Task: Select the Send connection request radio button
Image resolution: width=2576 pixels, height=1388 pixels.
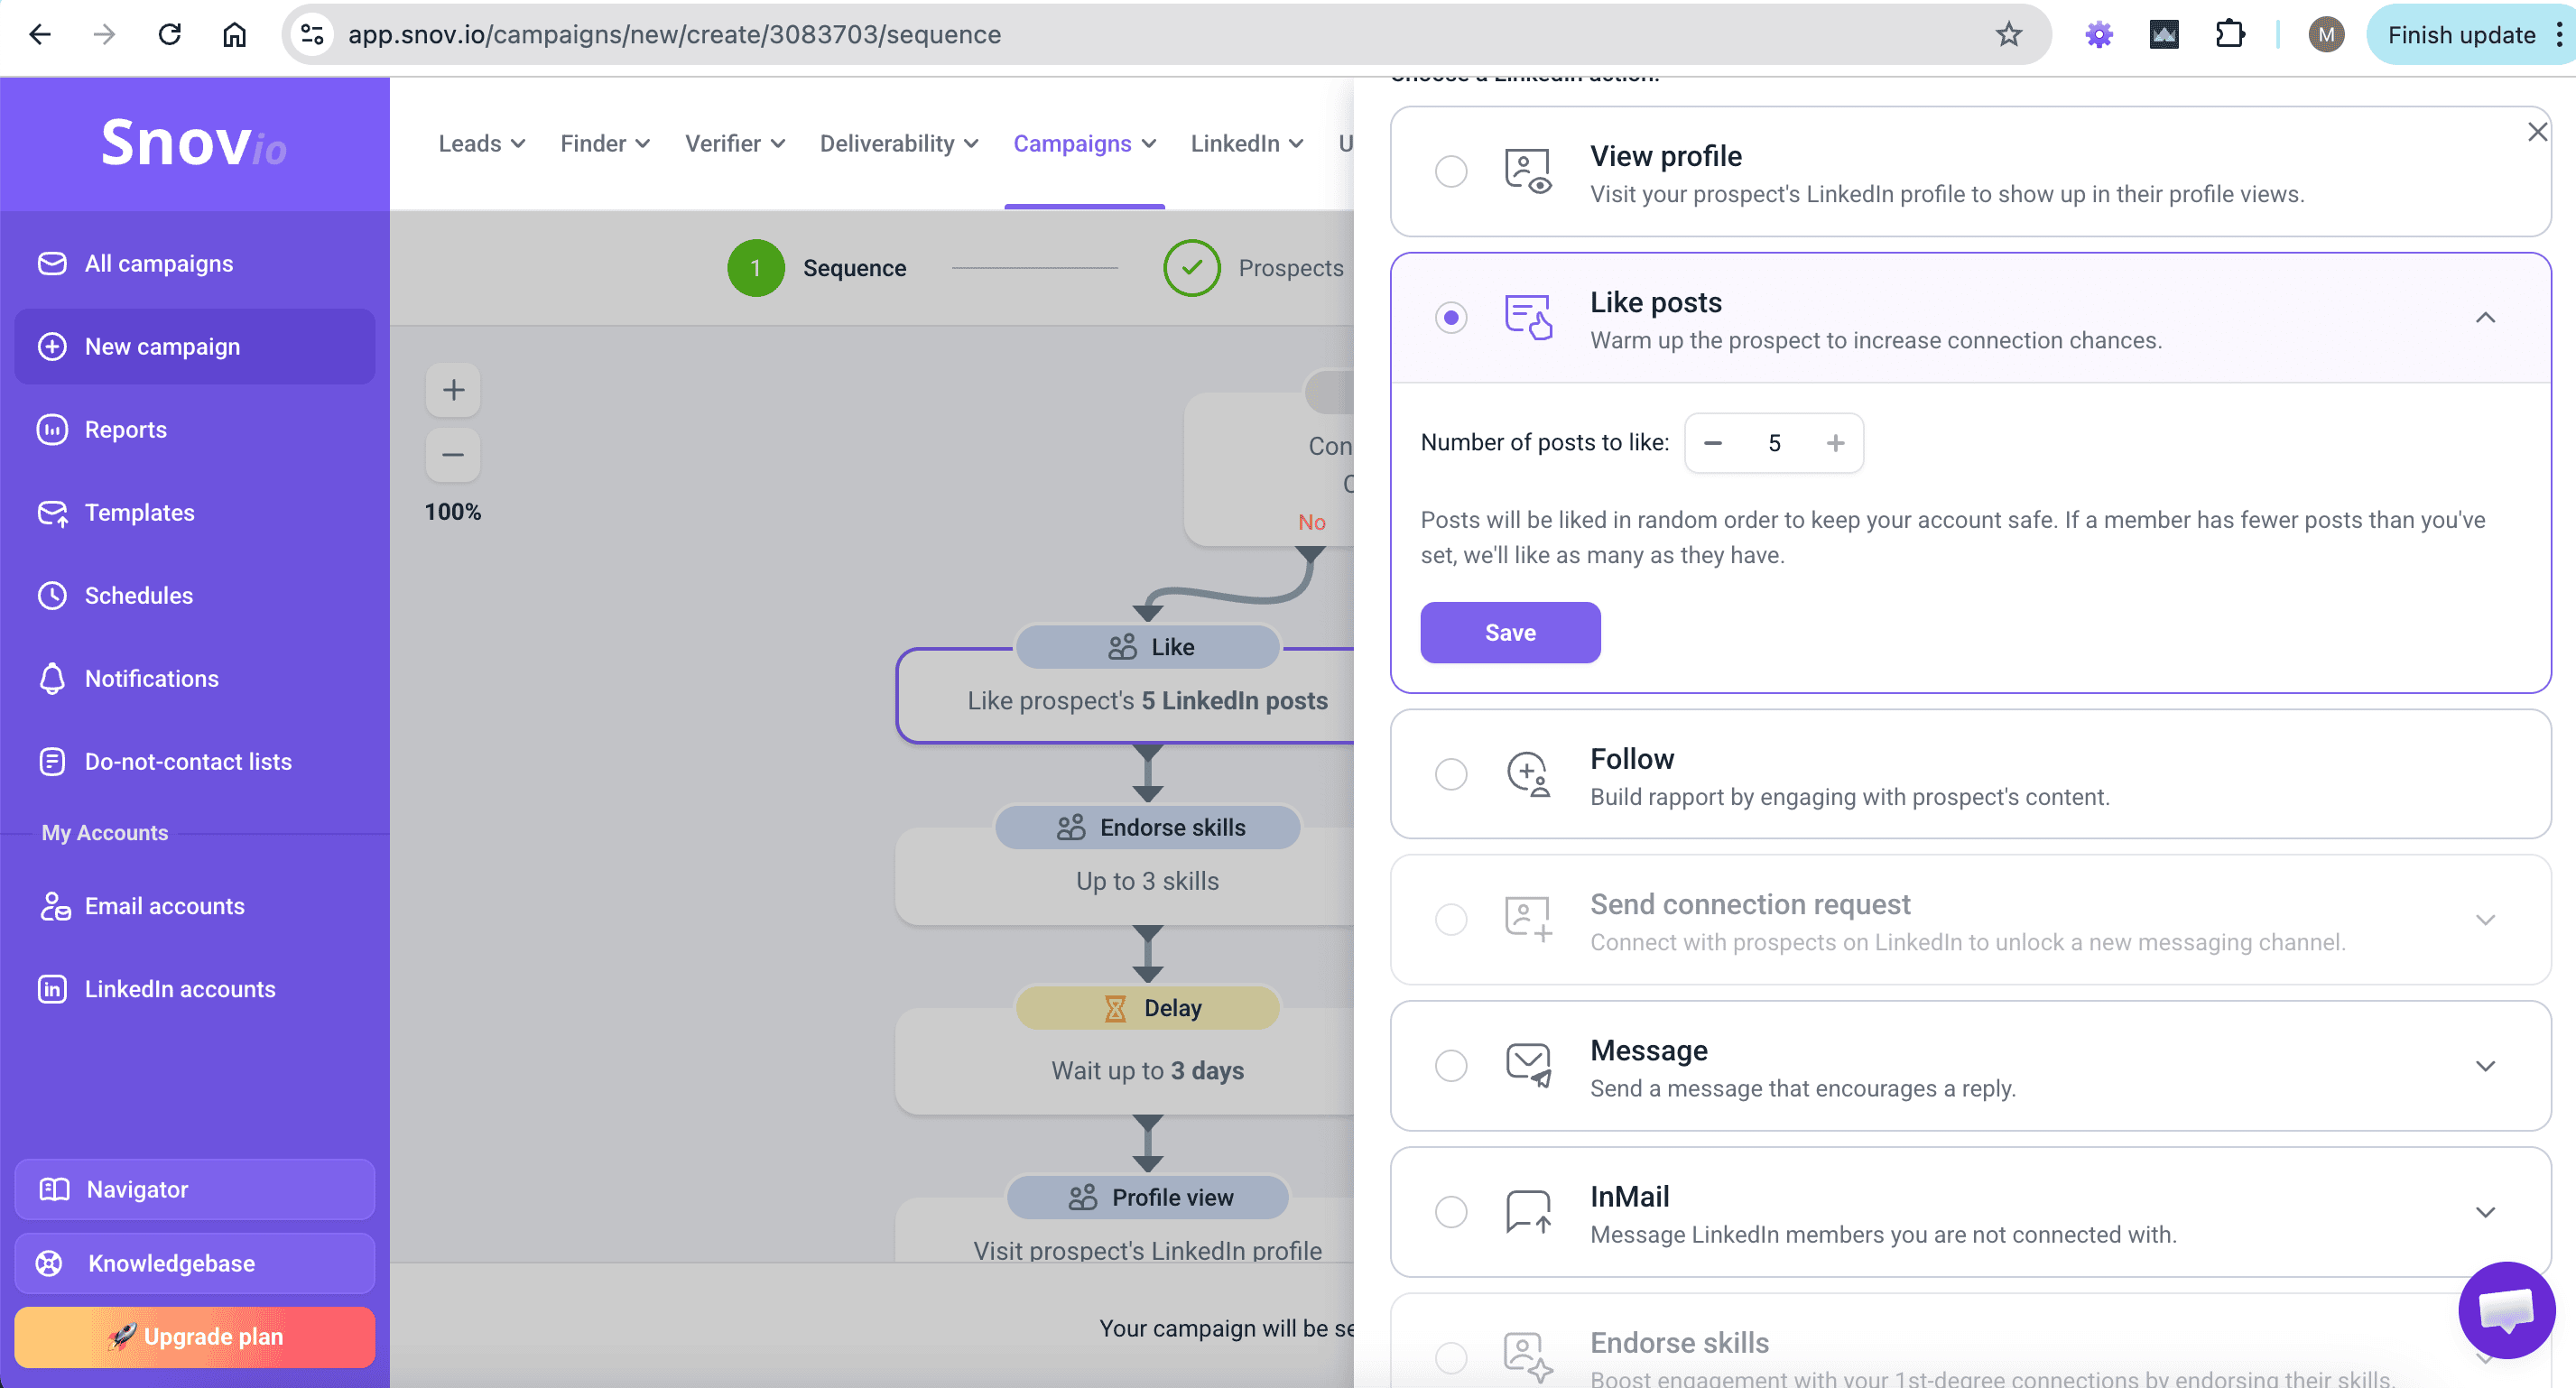Action: (x=1451, y=919)
